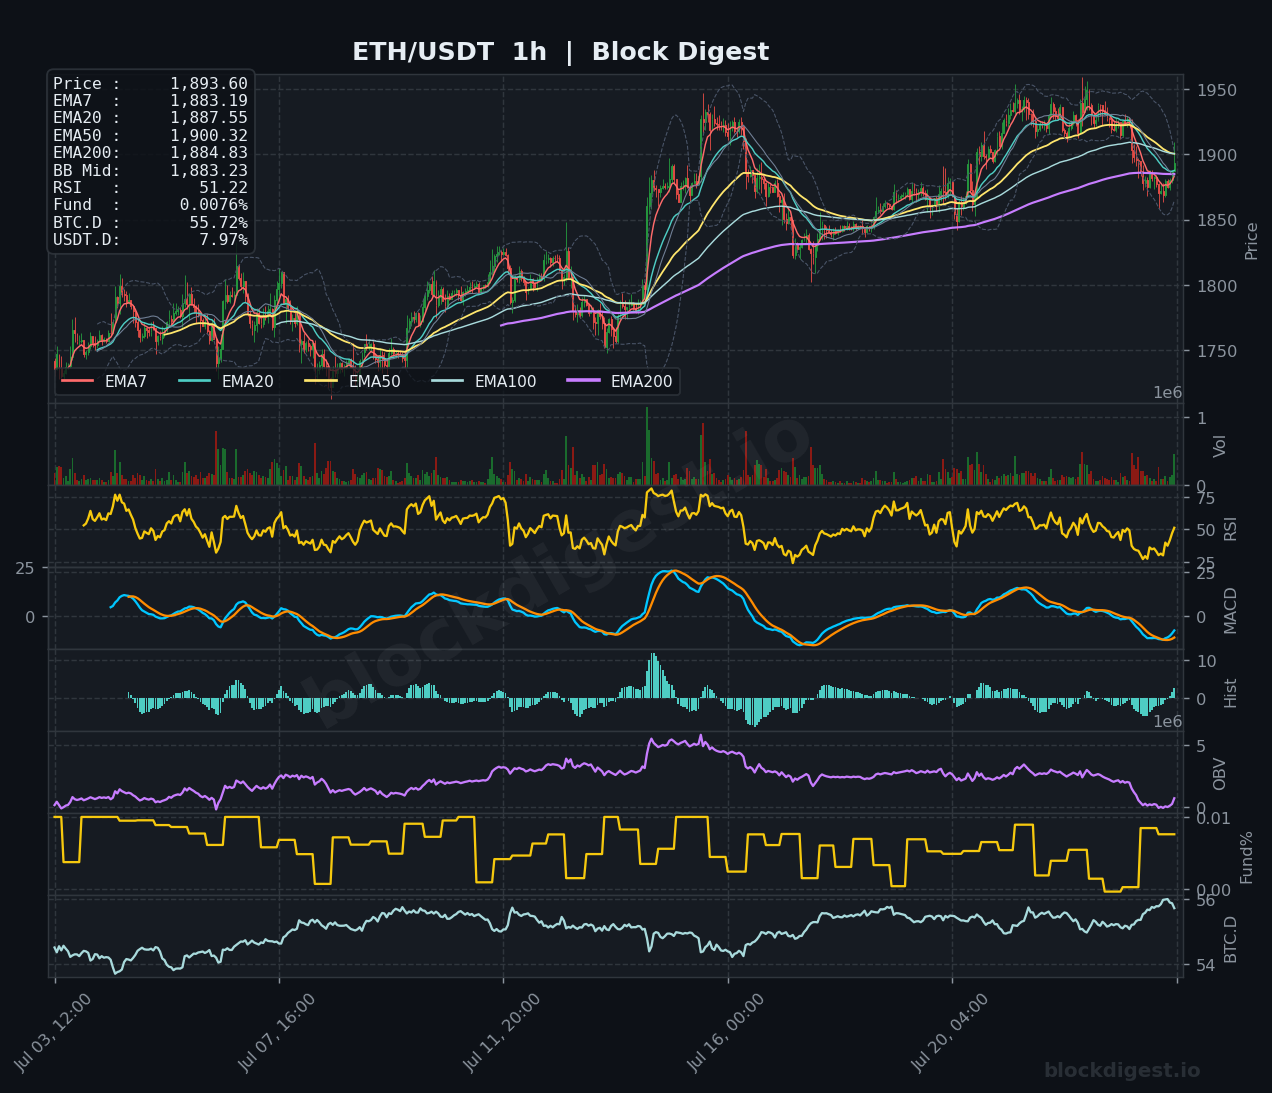The image size is (1272, 1093).
Task: Select the EMA200 value 1,884.83
Action: [x=208, y=153]
